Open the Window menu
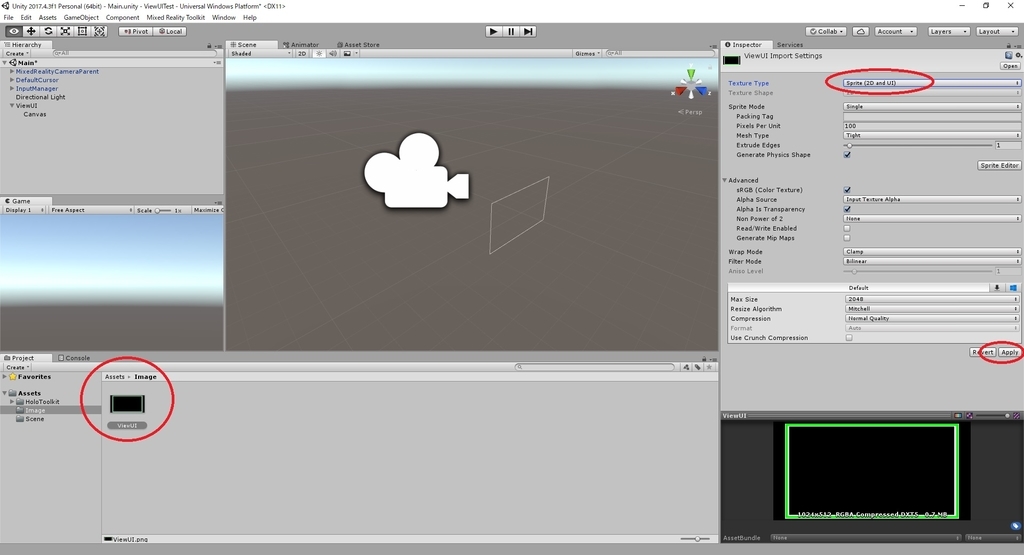 pos(223,18)
